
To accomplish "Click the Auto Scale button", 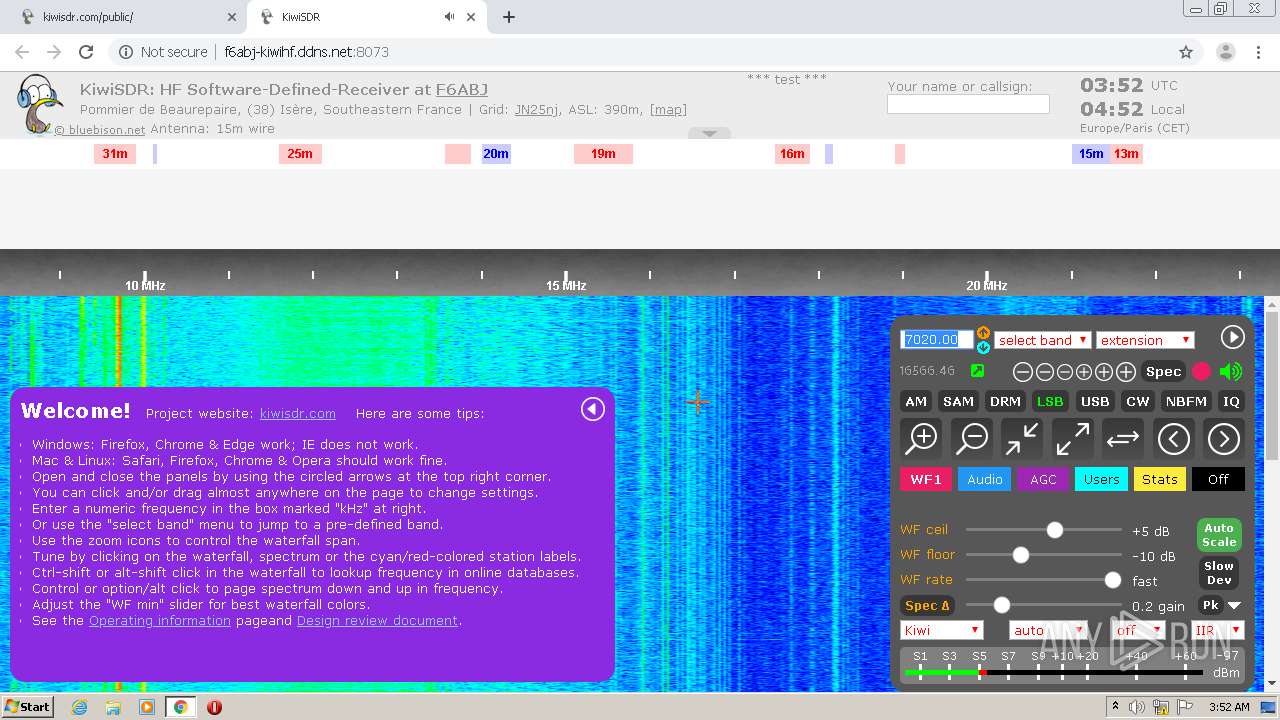I will (1219, 535).
